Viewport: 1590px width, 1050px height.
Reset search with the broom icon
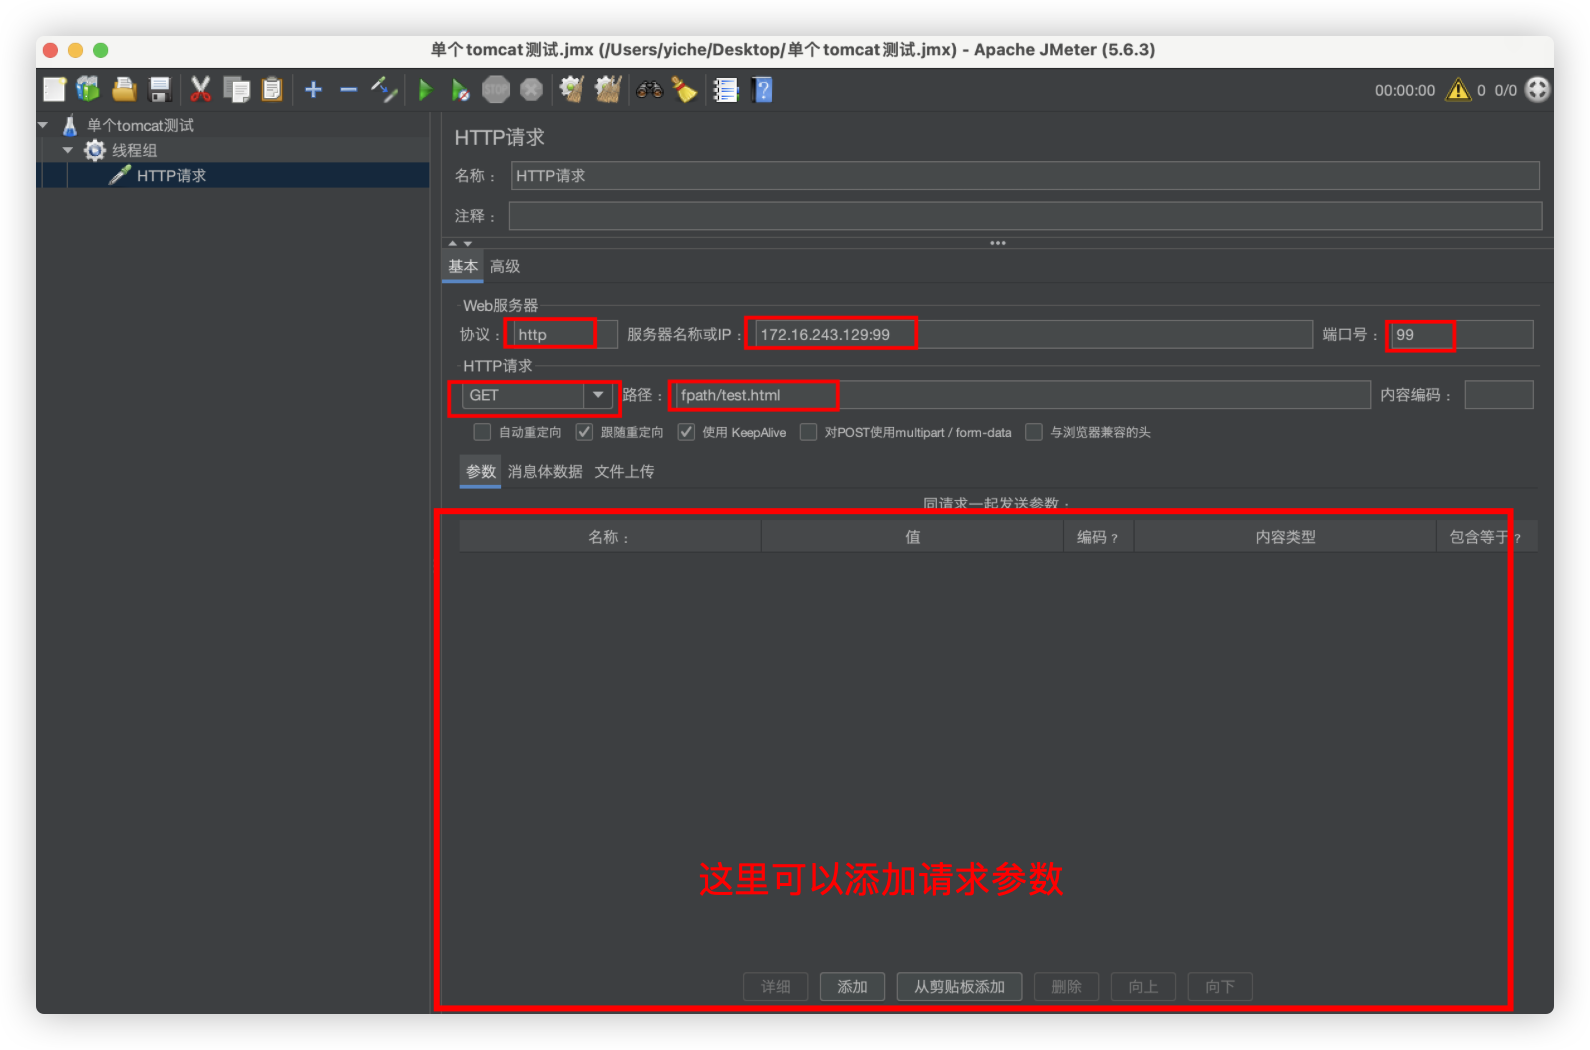click(x=684, y=90)
